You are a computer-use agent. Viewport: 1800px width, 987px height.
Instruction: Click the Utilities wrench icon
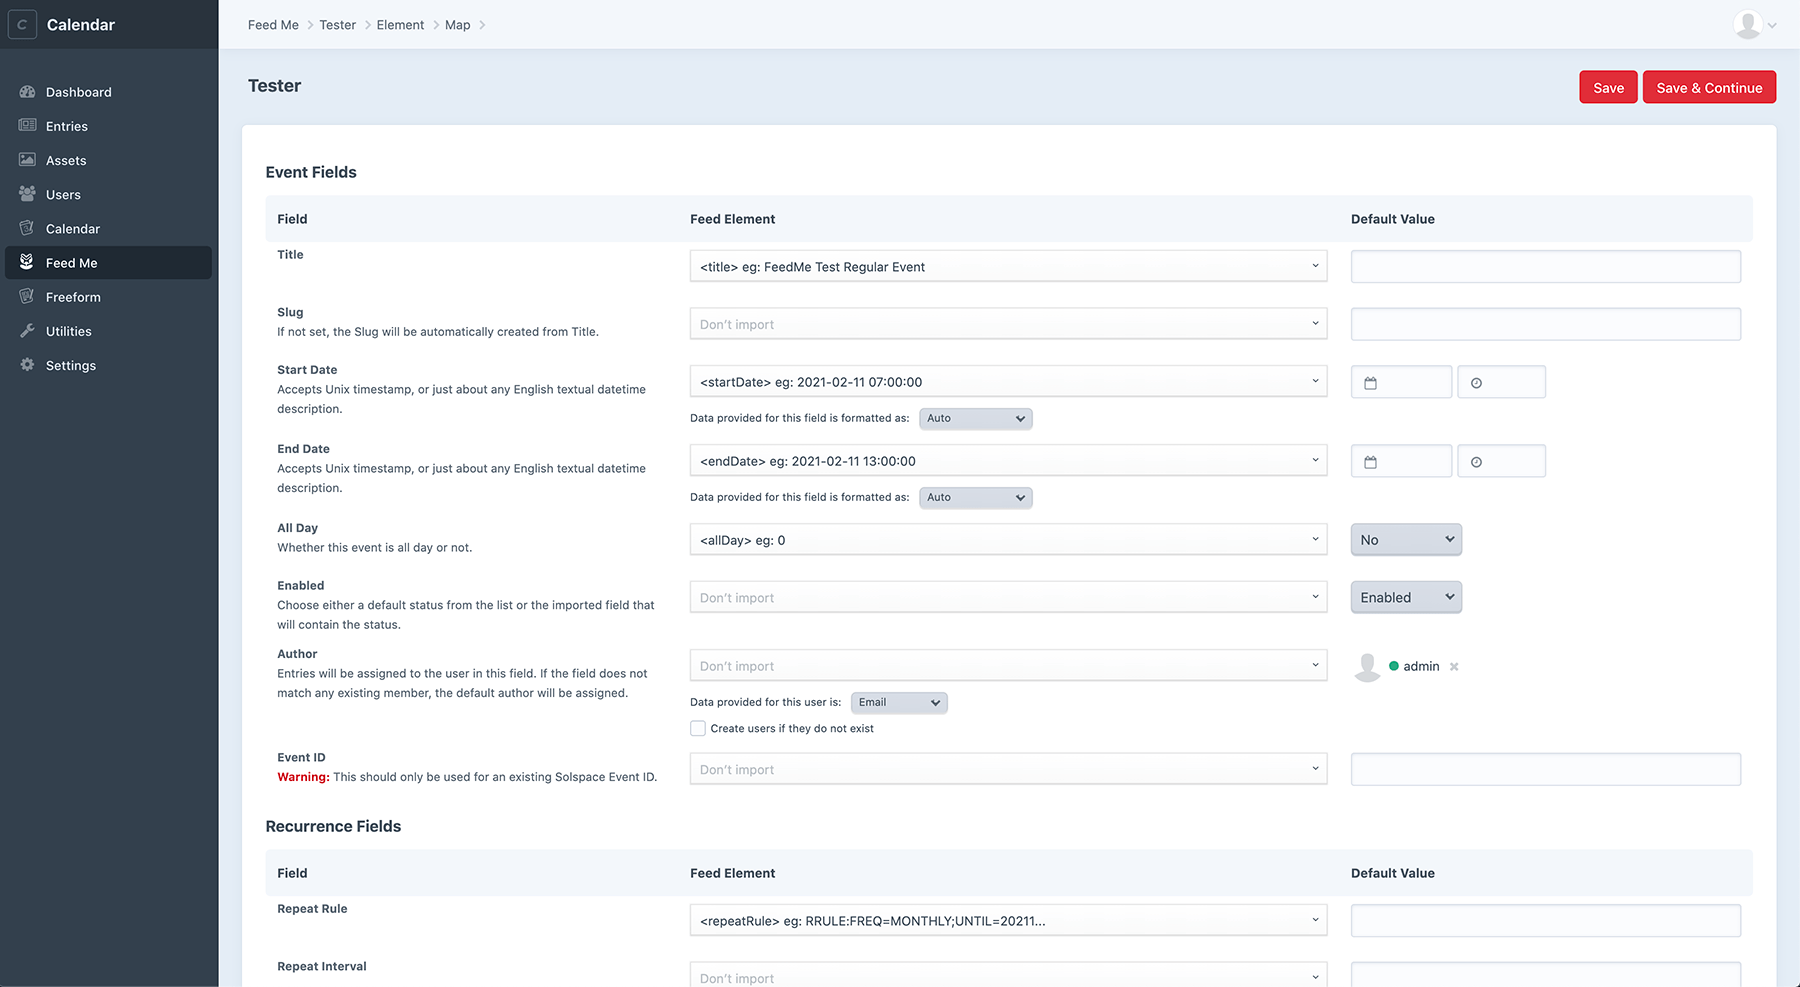27,331
